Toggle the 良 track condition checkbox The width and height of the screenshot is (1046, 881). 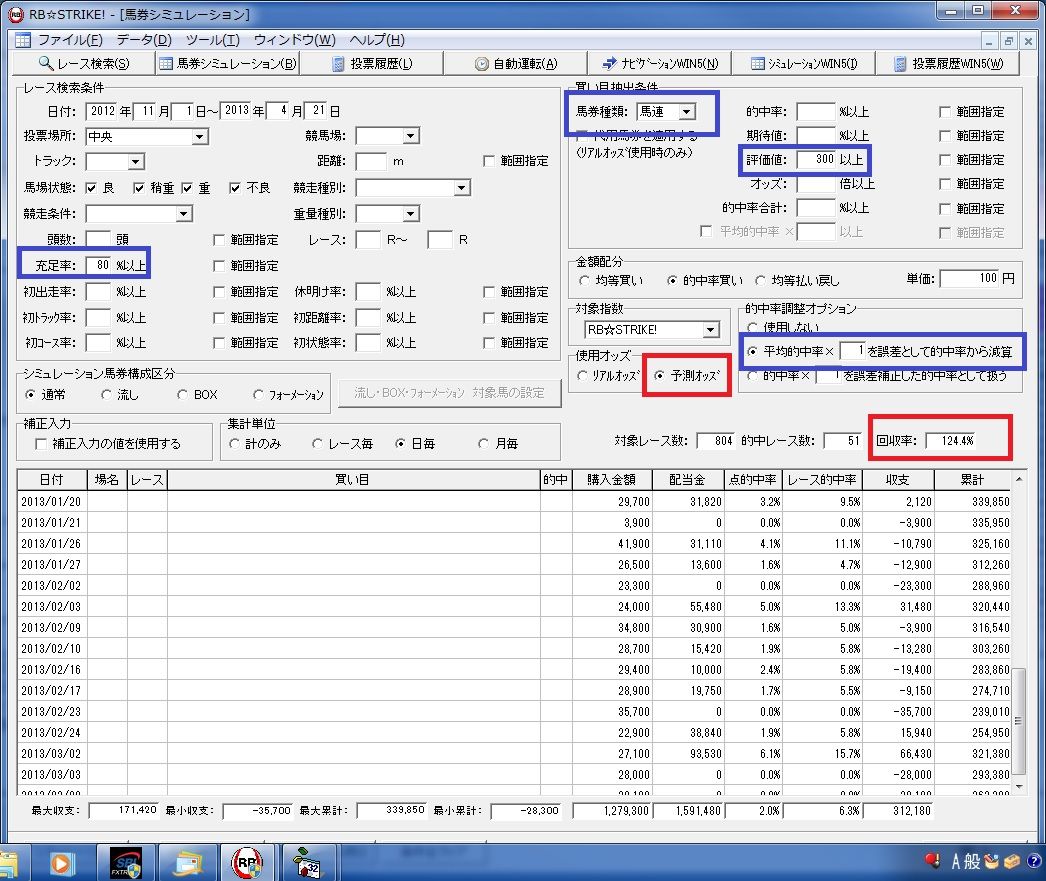pos(91,188)
